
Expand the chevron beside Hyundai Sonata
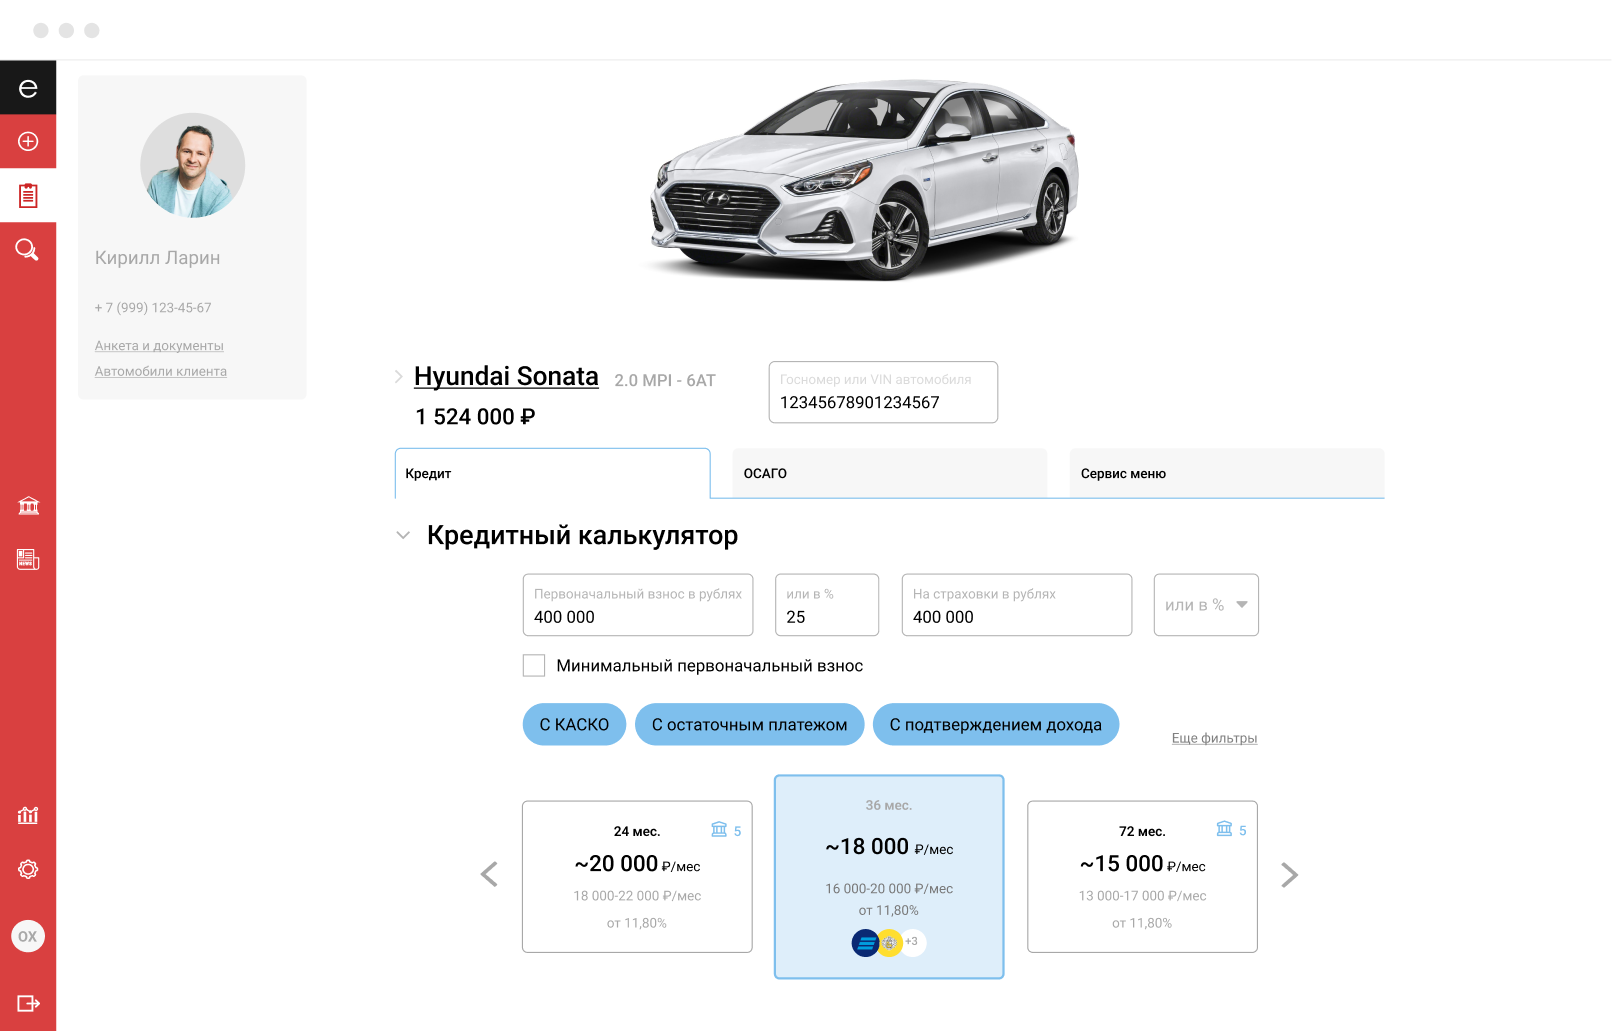point(398,377)
